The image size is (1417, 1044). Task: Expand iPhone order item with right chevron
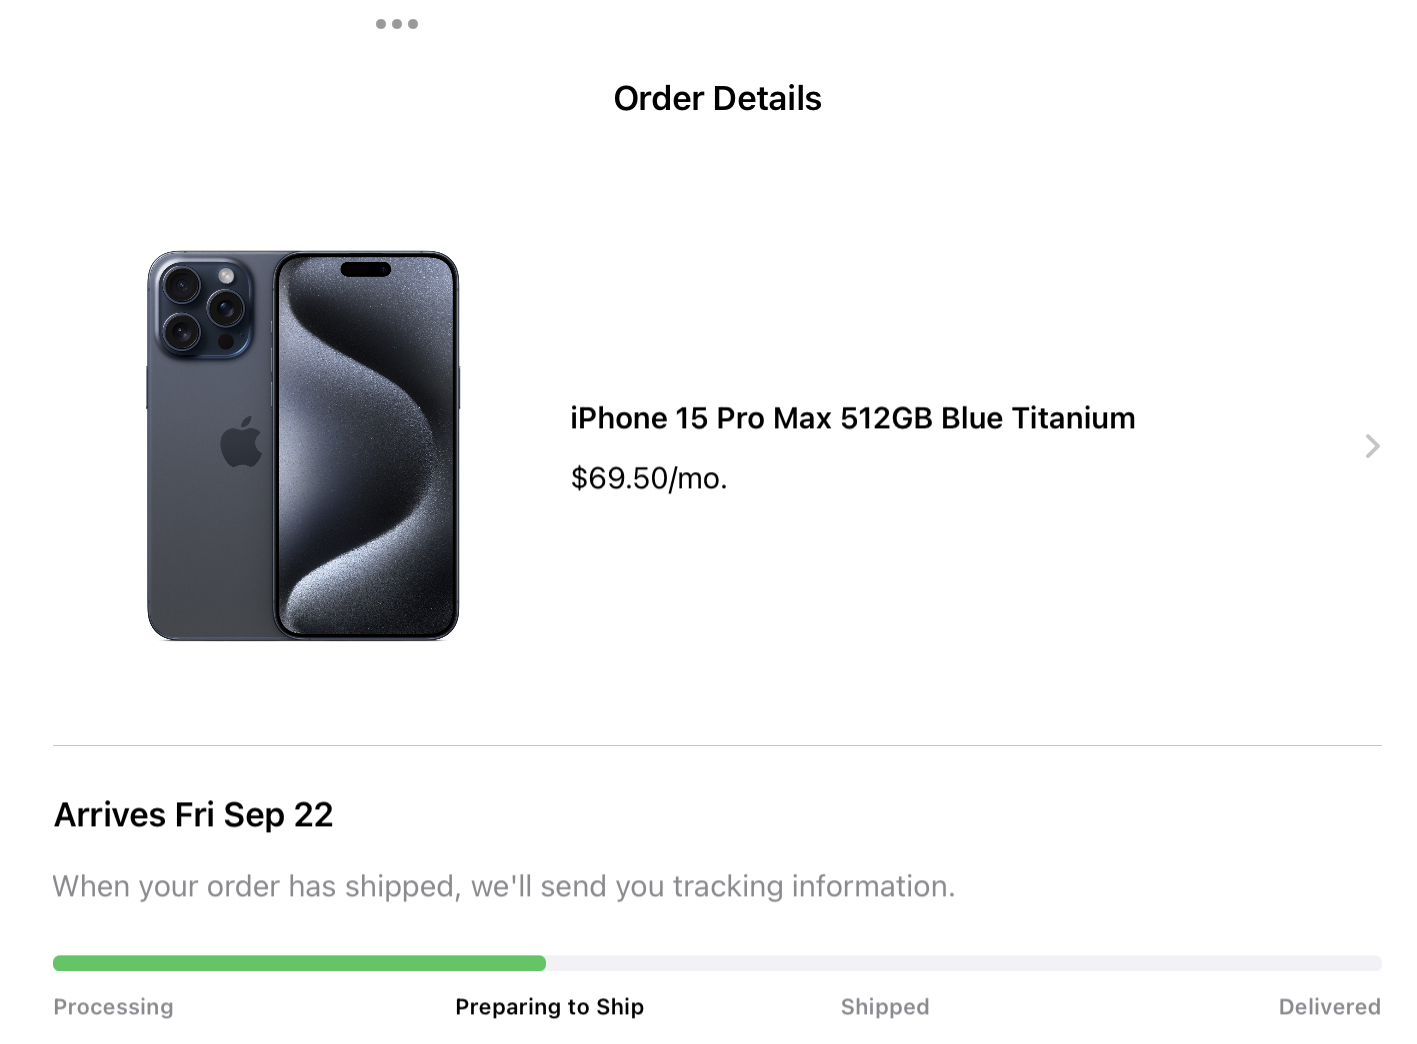click(1372, 446)
